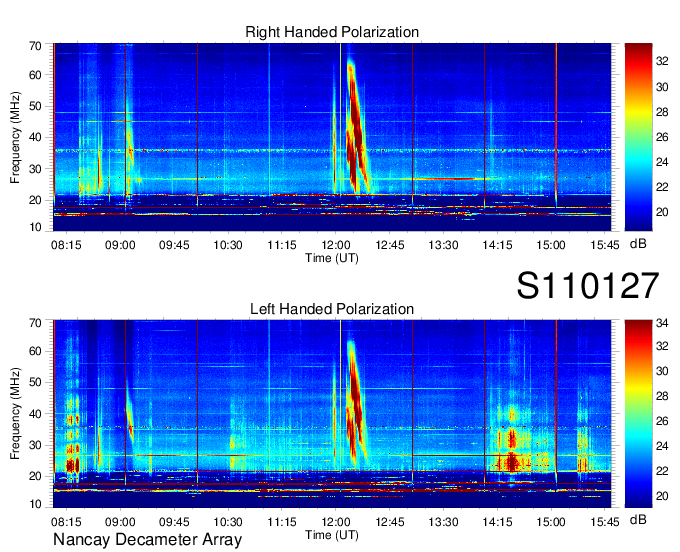The width and height of the screenshot is (680, 552).
Task: Click the 14:15 time tick on Left Handed plot
Action: (x=497, y=522)
